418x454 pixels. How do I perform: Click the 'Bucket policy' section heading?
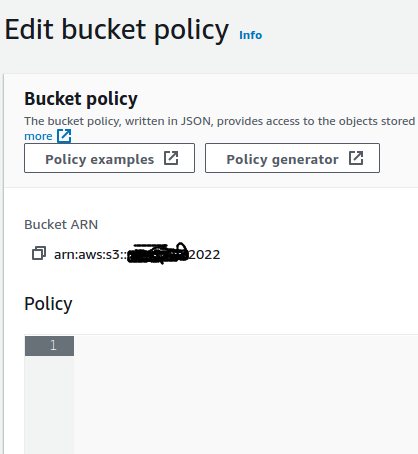pos(81,99)
